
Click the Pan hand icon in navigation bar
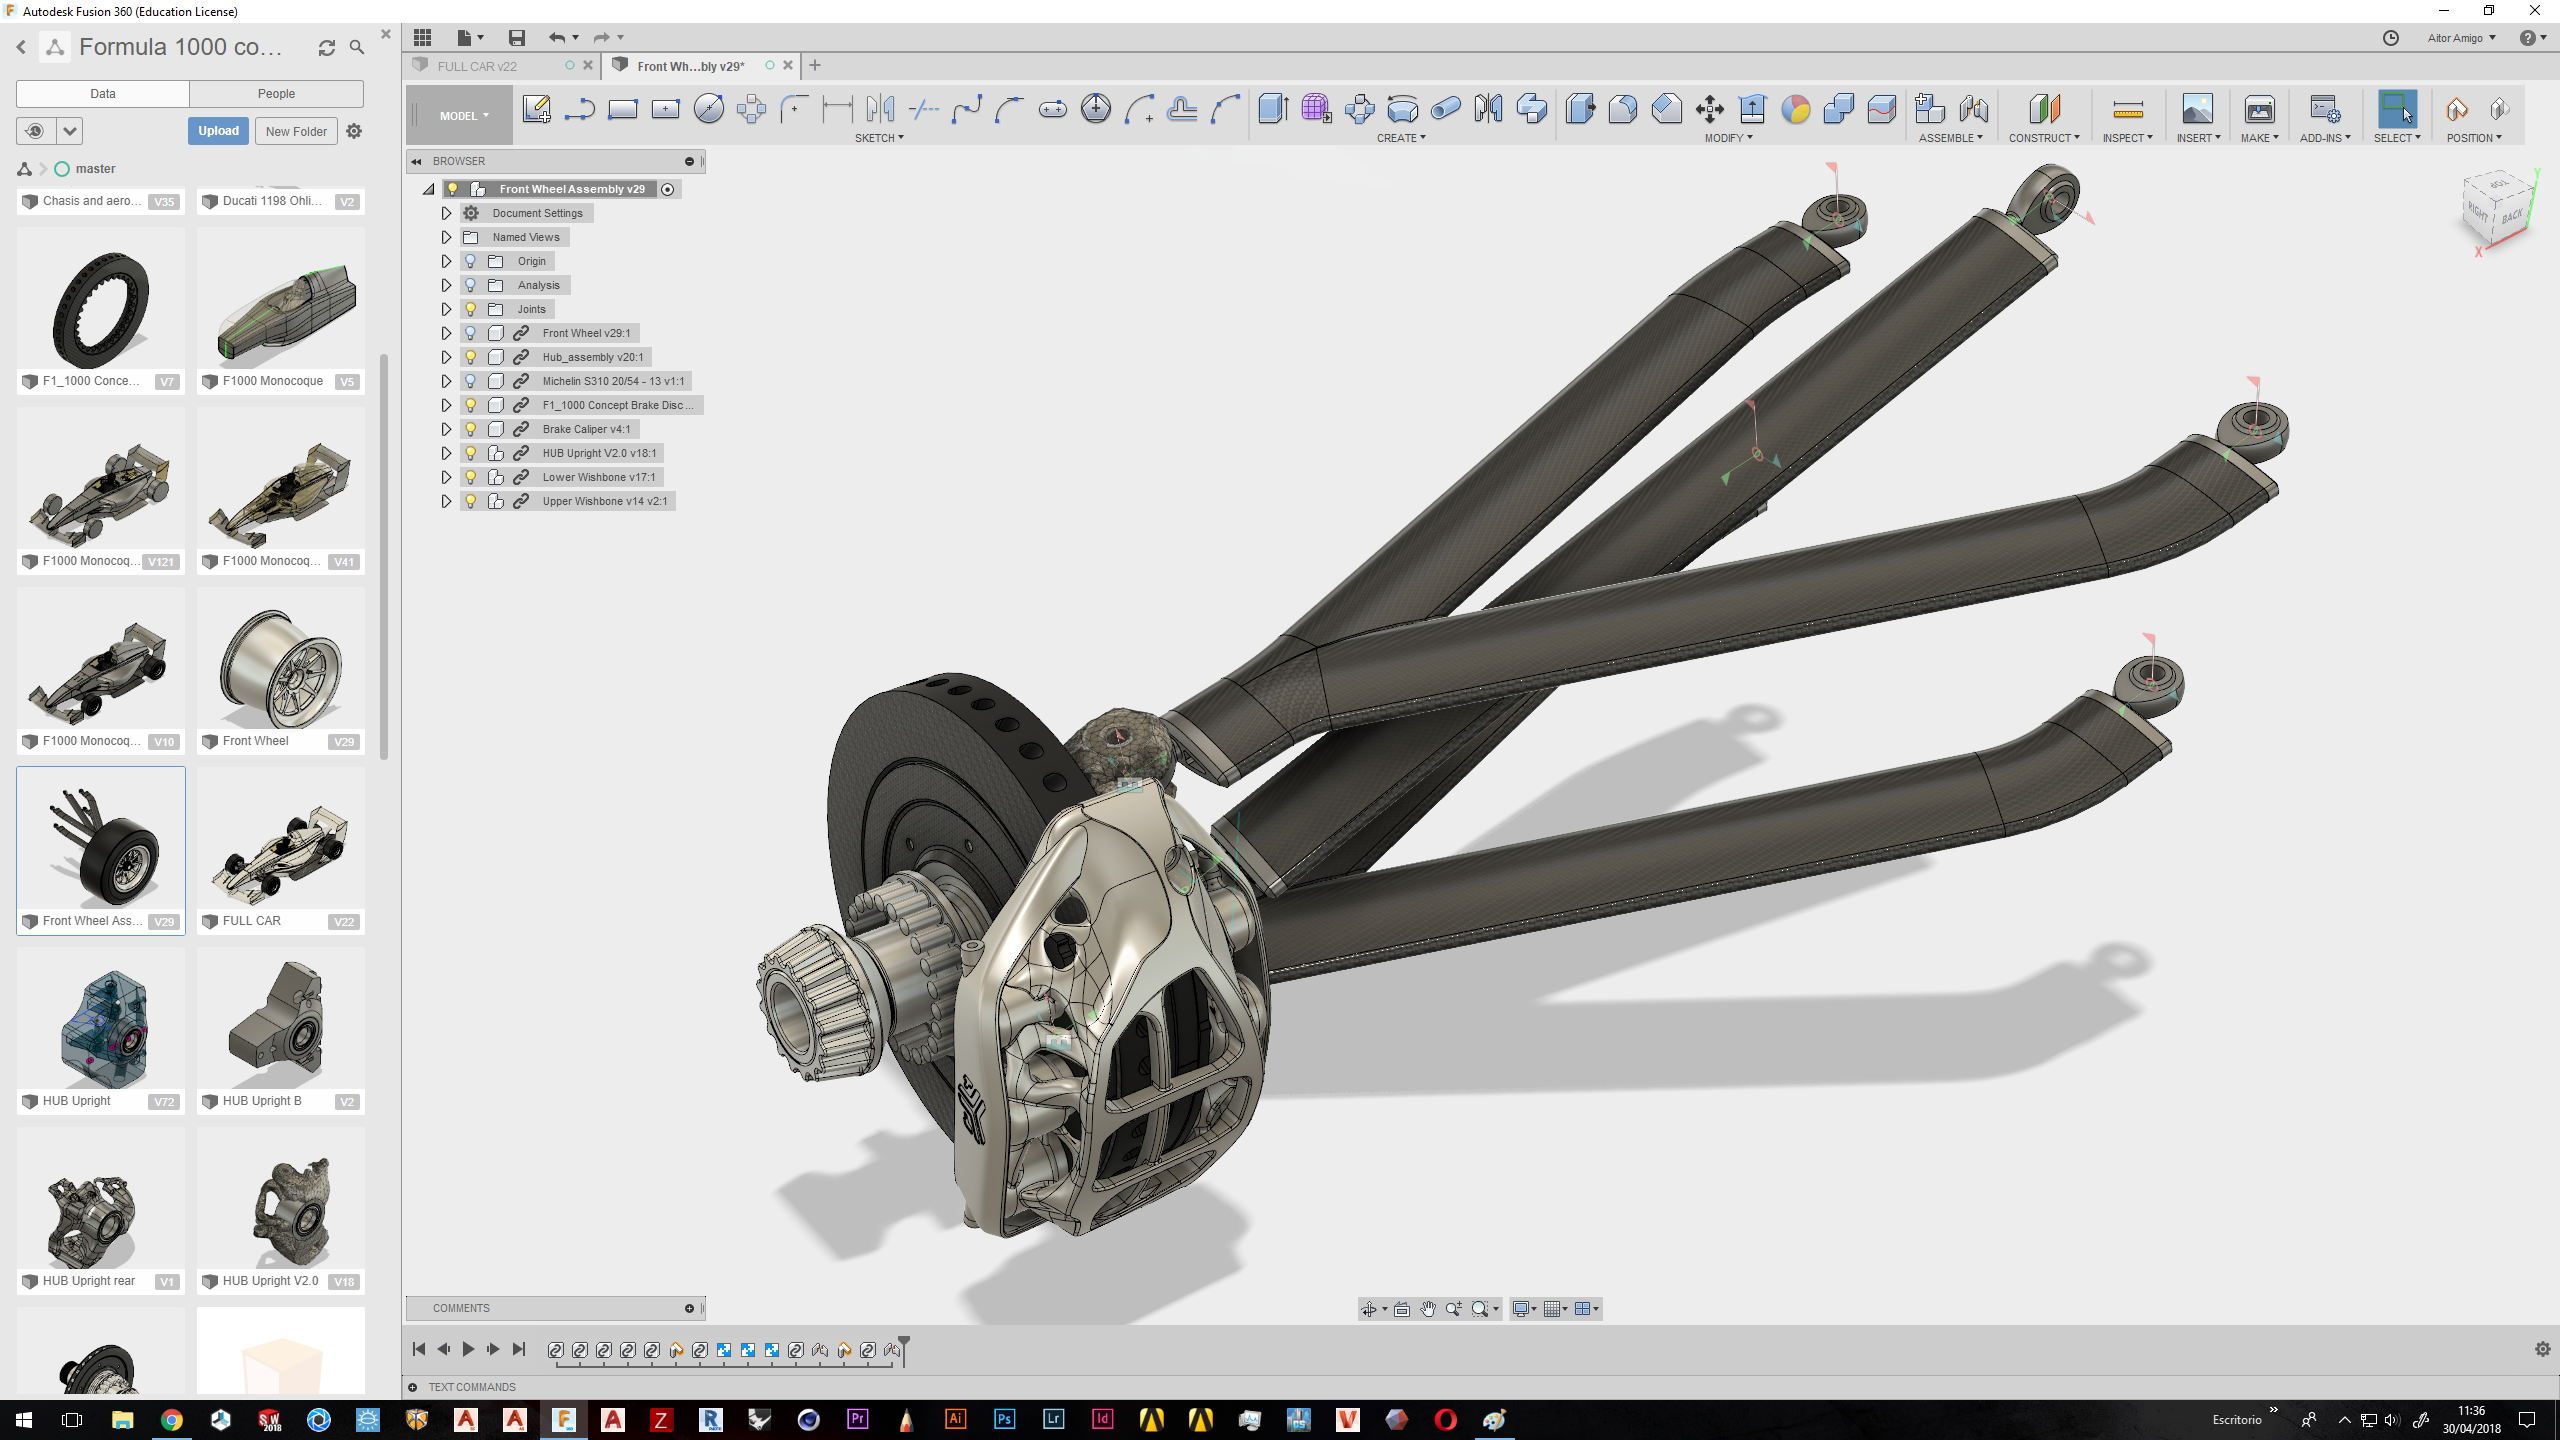pyautogui.click(x=1428, y=1309)
